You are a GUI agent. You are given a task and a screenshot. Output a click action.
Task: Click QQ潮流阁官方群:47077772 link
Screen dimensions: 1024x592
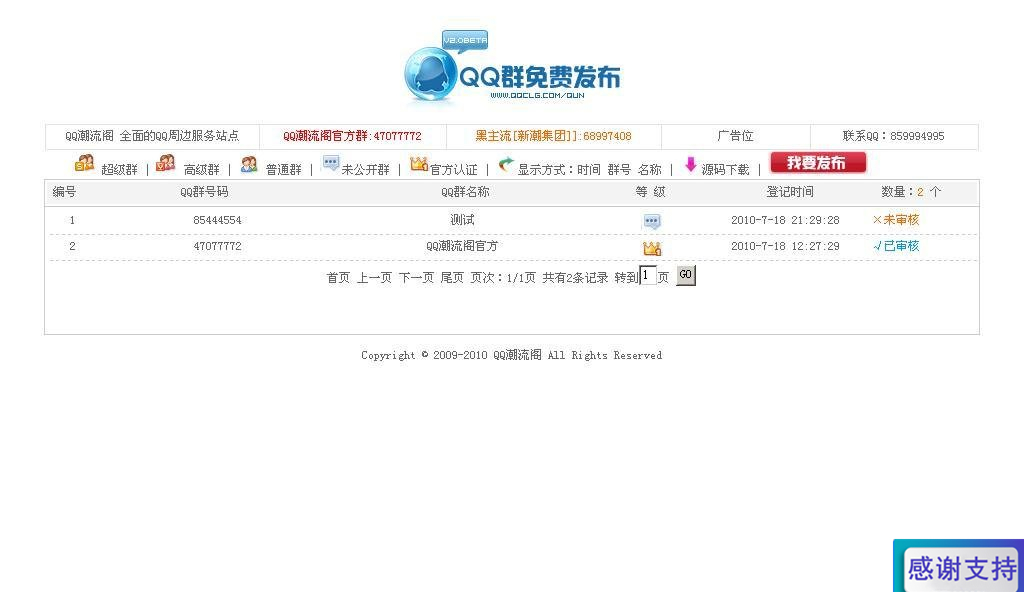point(352,136)
